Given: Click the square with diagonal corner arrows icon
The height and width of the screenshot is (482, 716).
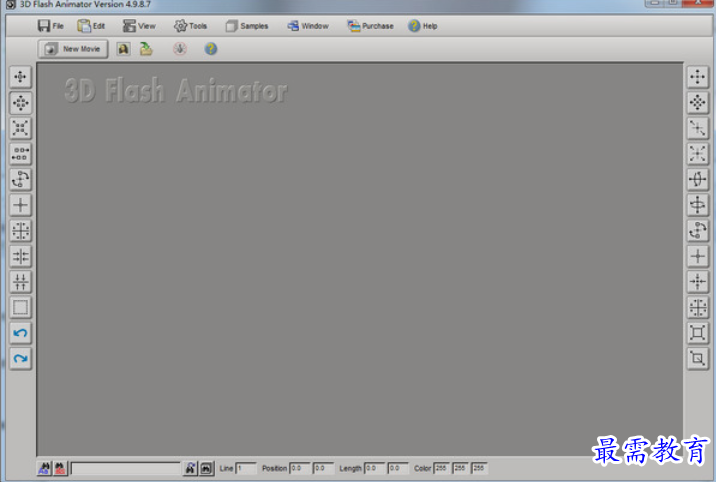Looking at the screenshot, I should [698, 358].
